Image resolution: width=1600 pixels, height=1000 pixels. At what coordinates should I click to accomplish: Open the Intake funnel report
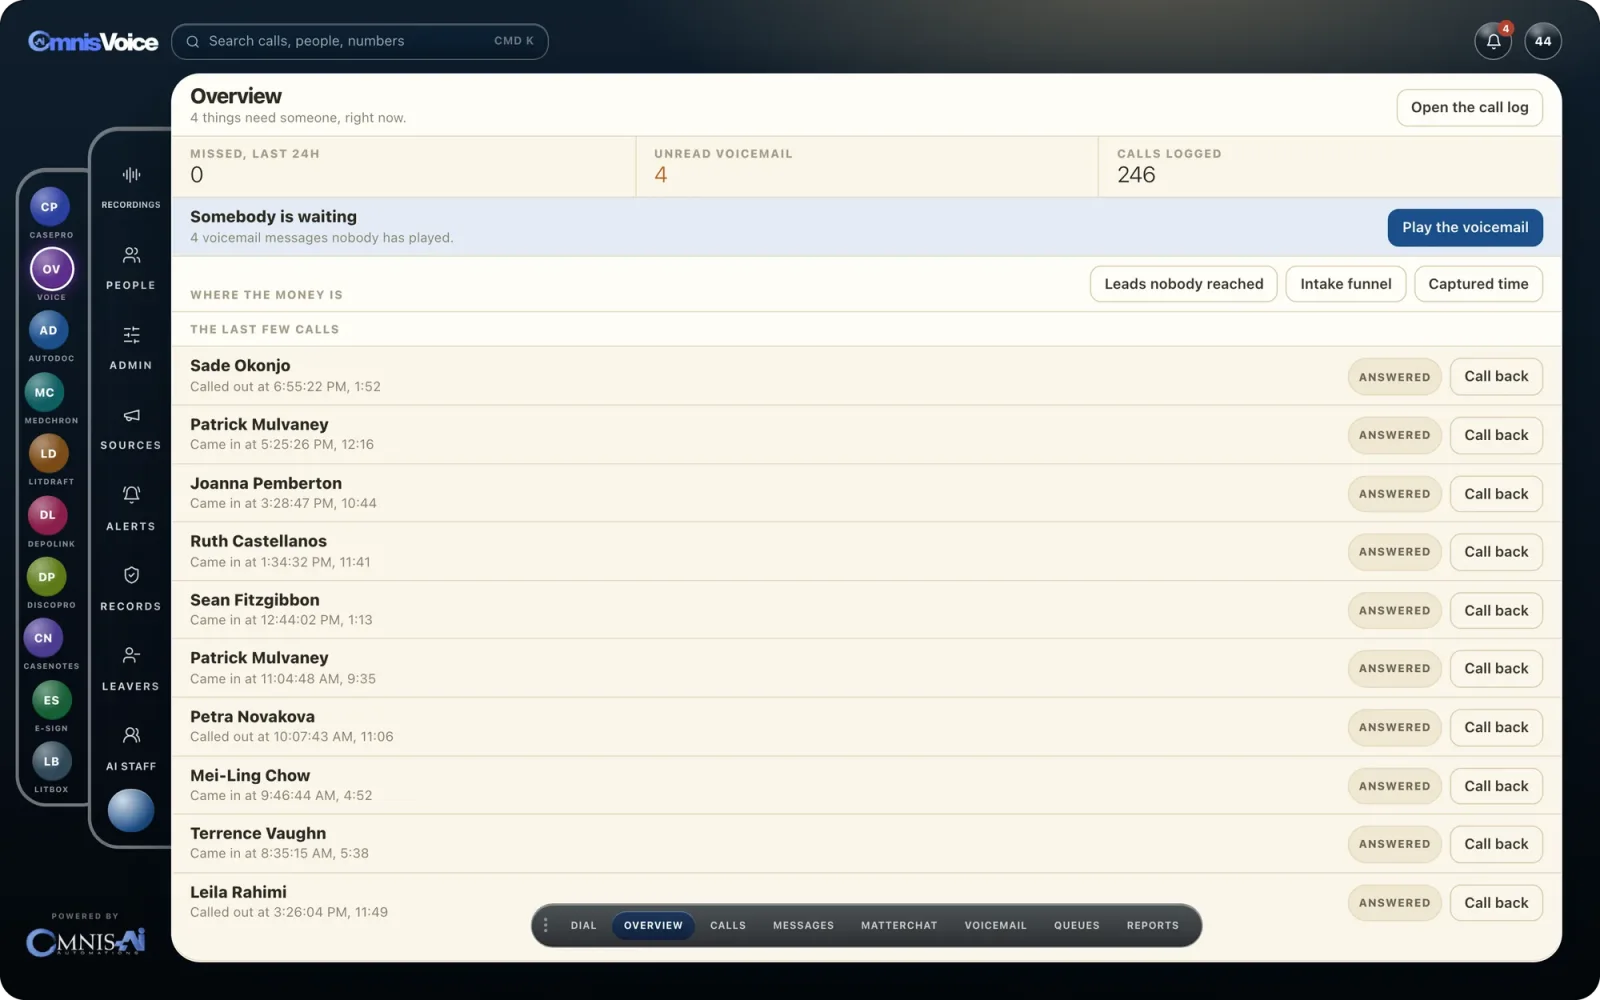coord(1346,284)
